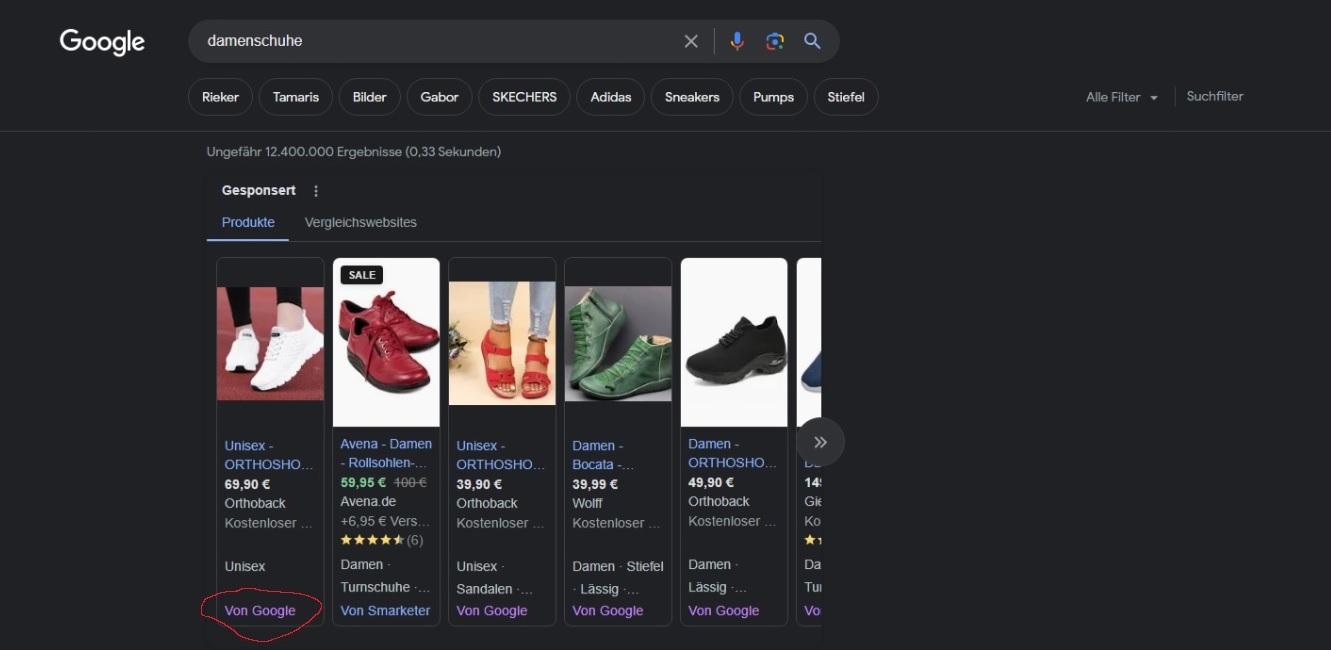Open Google Lens image search icon
The height and width of the screenshot is (650, 1331).
(775, 41)
